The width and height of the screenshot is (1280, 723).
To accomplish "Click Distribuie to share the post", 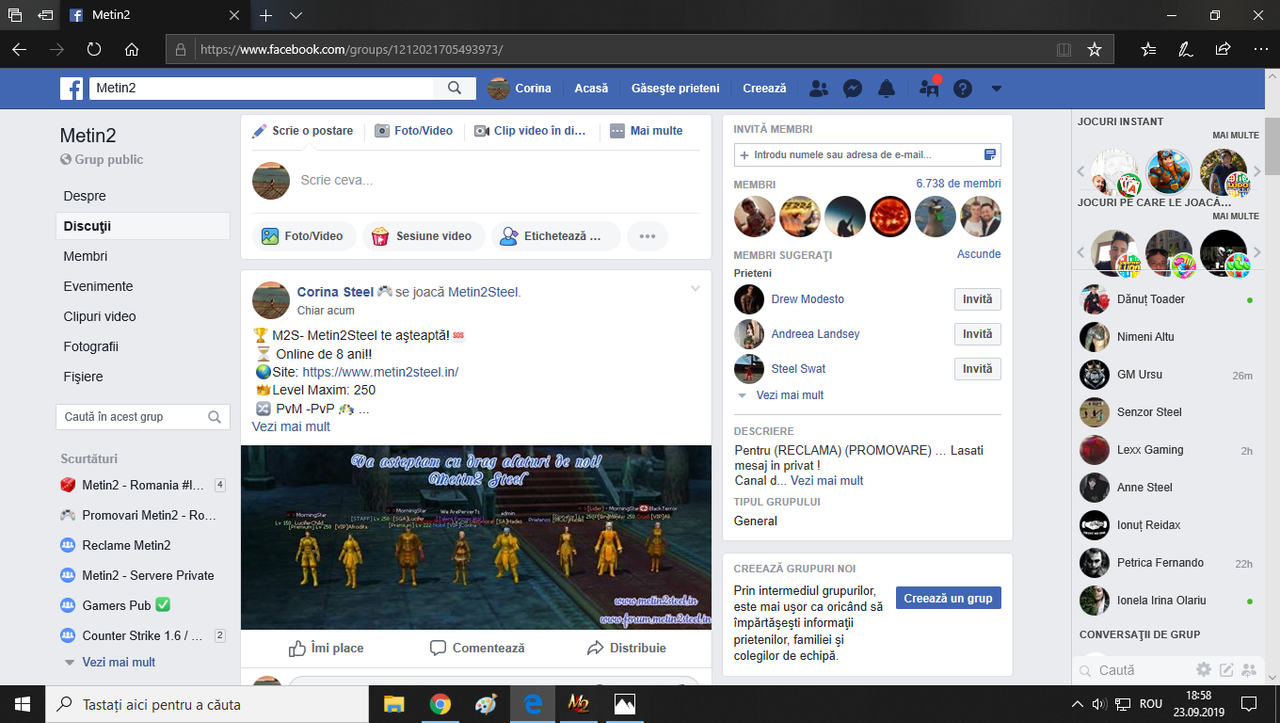I will [x=627, y=648].
